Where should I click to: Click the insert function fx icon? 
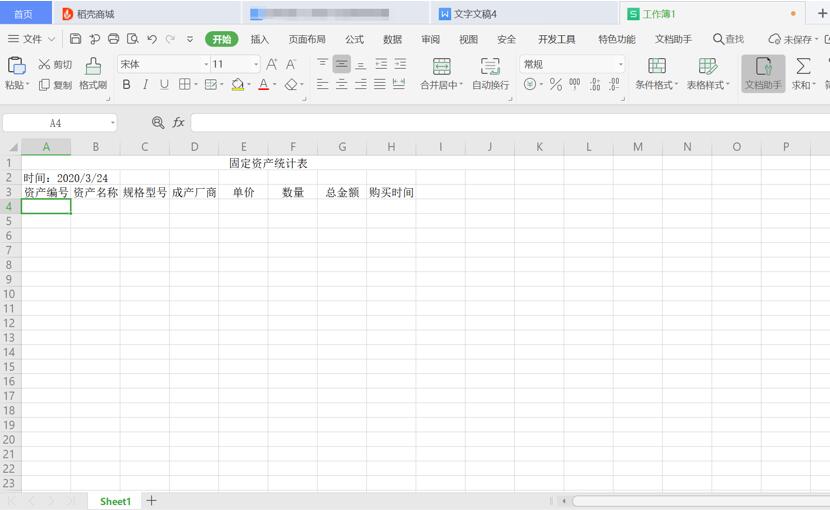pyautogui.click(x=178, y=123)
